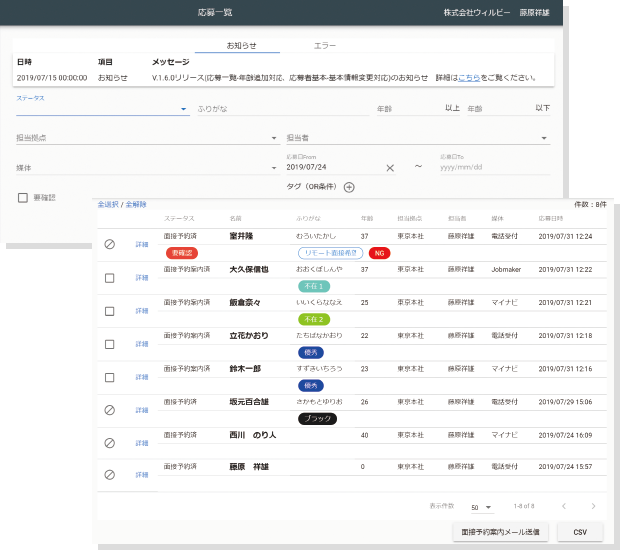Select the checkbox for 立花かおり
The image size is (620, 550).
[110, 344]
